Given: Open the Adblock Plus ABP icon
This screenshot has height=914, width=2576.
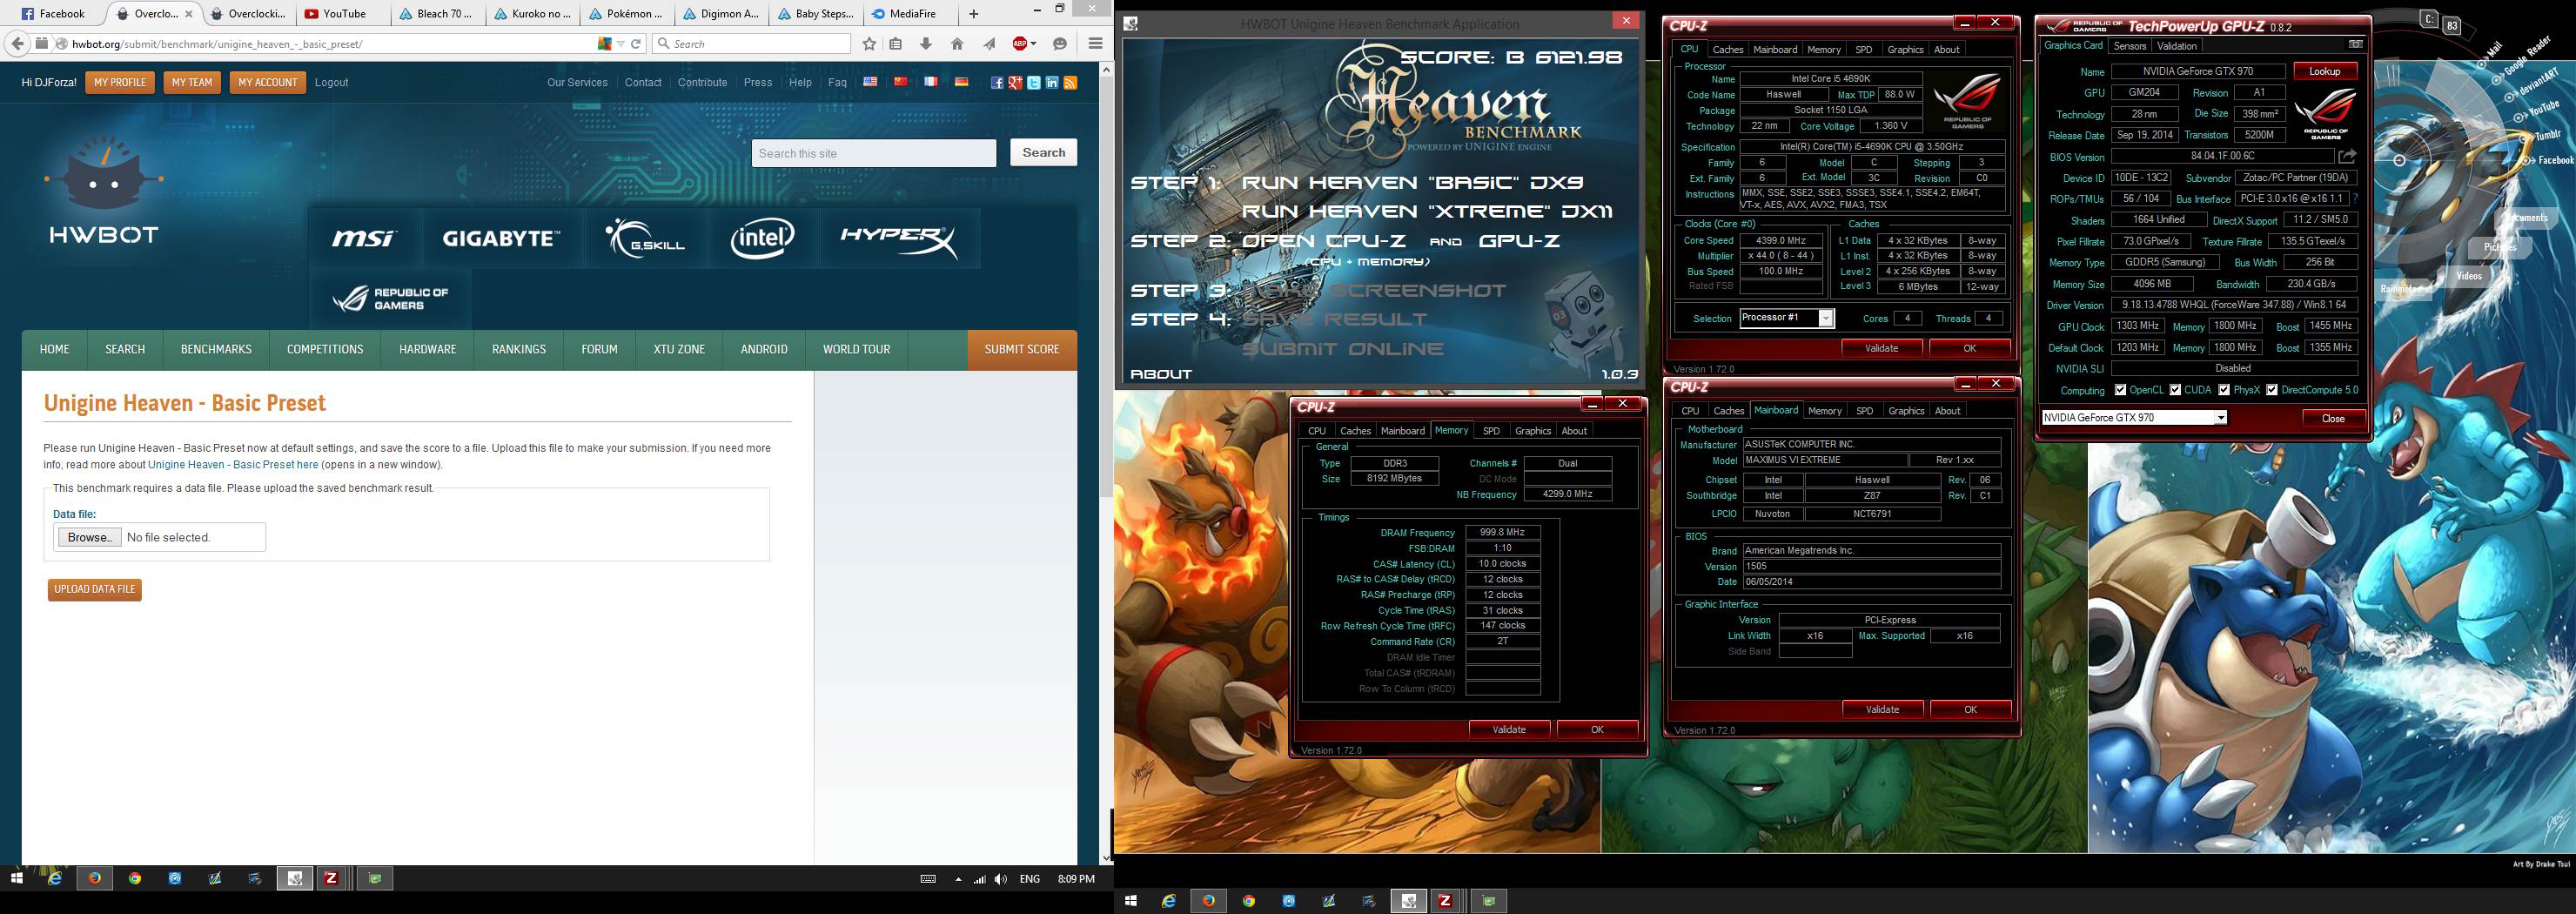Looking at the screenshot, I should coord(1019,44).
